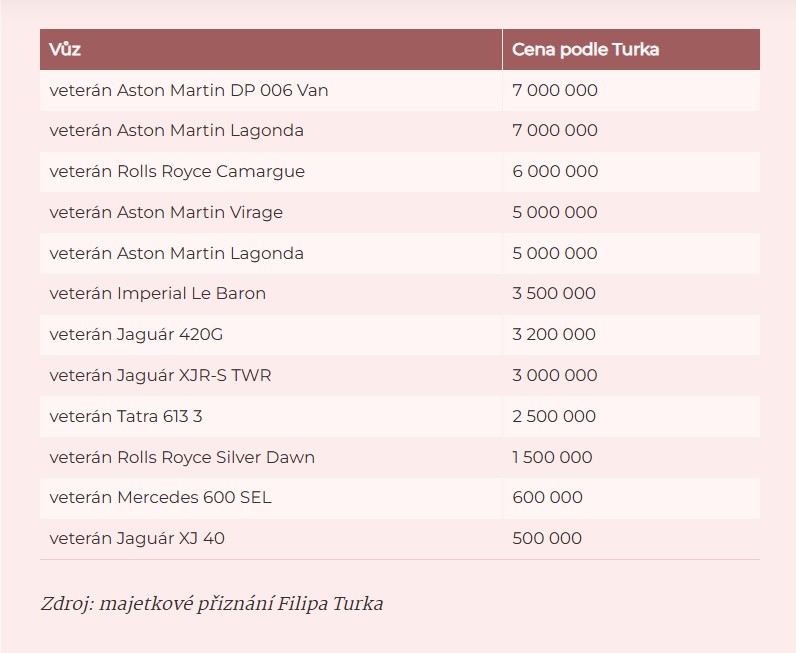Click the Imperial Le Baron cell
Viewport: 796px width, 653px height.
(157, 293)
